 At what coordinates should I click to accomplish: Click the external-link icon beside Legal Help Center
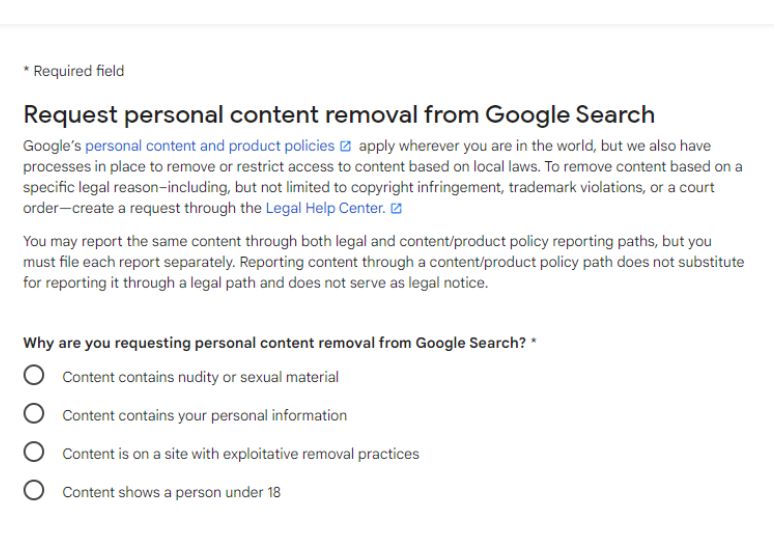click(396, 209)
